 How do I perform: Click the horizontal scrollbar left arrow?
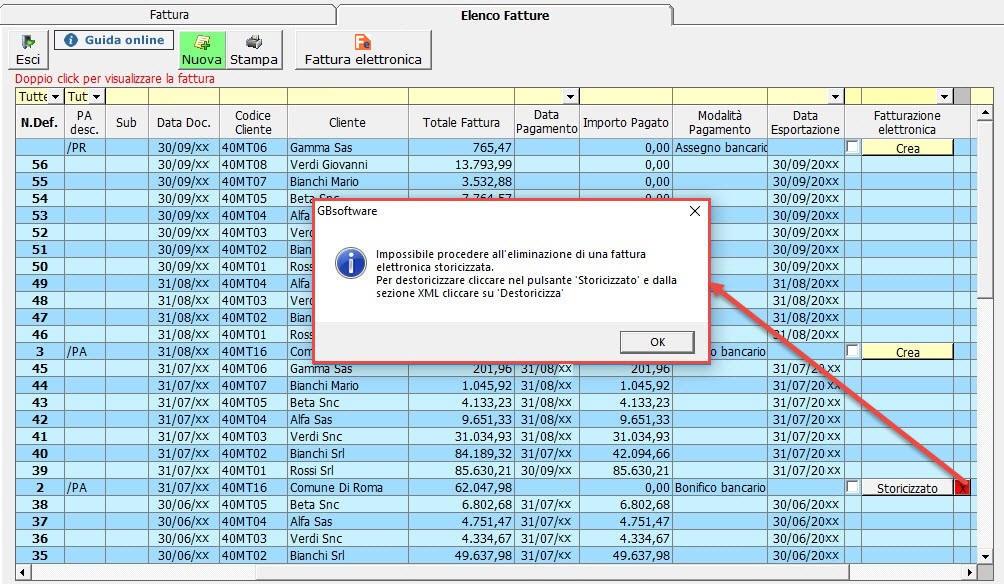23,572
